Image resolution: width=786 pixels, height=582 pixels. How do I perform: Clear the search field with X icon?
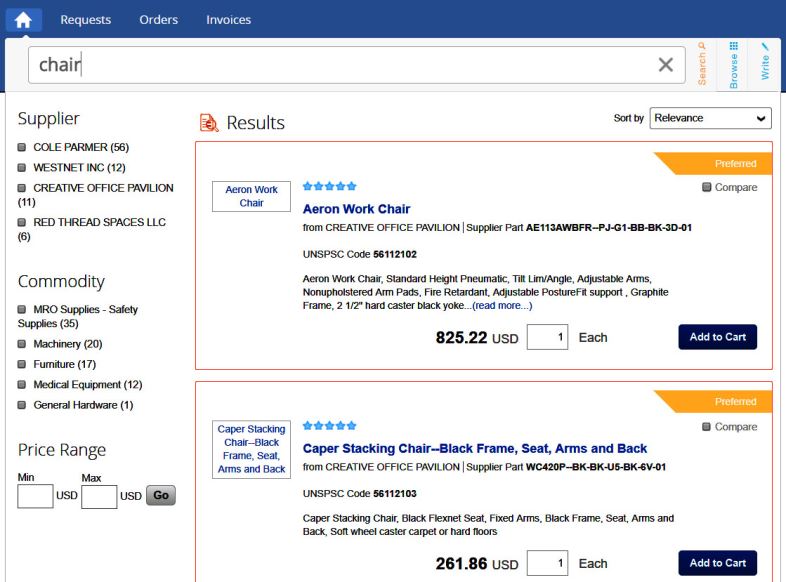pos(665,65)
